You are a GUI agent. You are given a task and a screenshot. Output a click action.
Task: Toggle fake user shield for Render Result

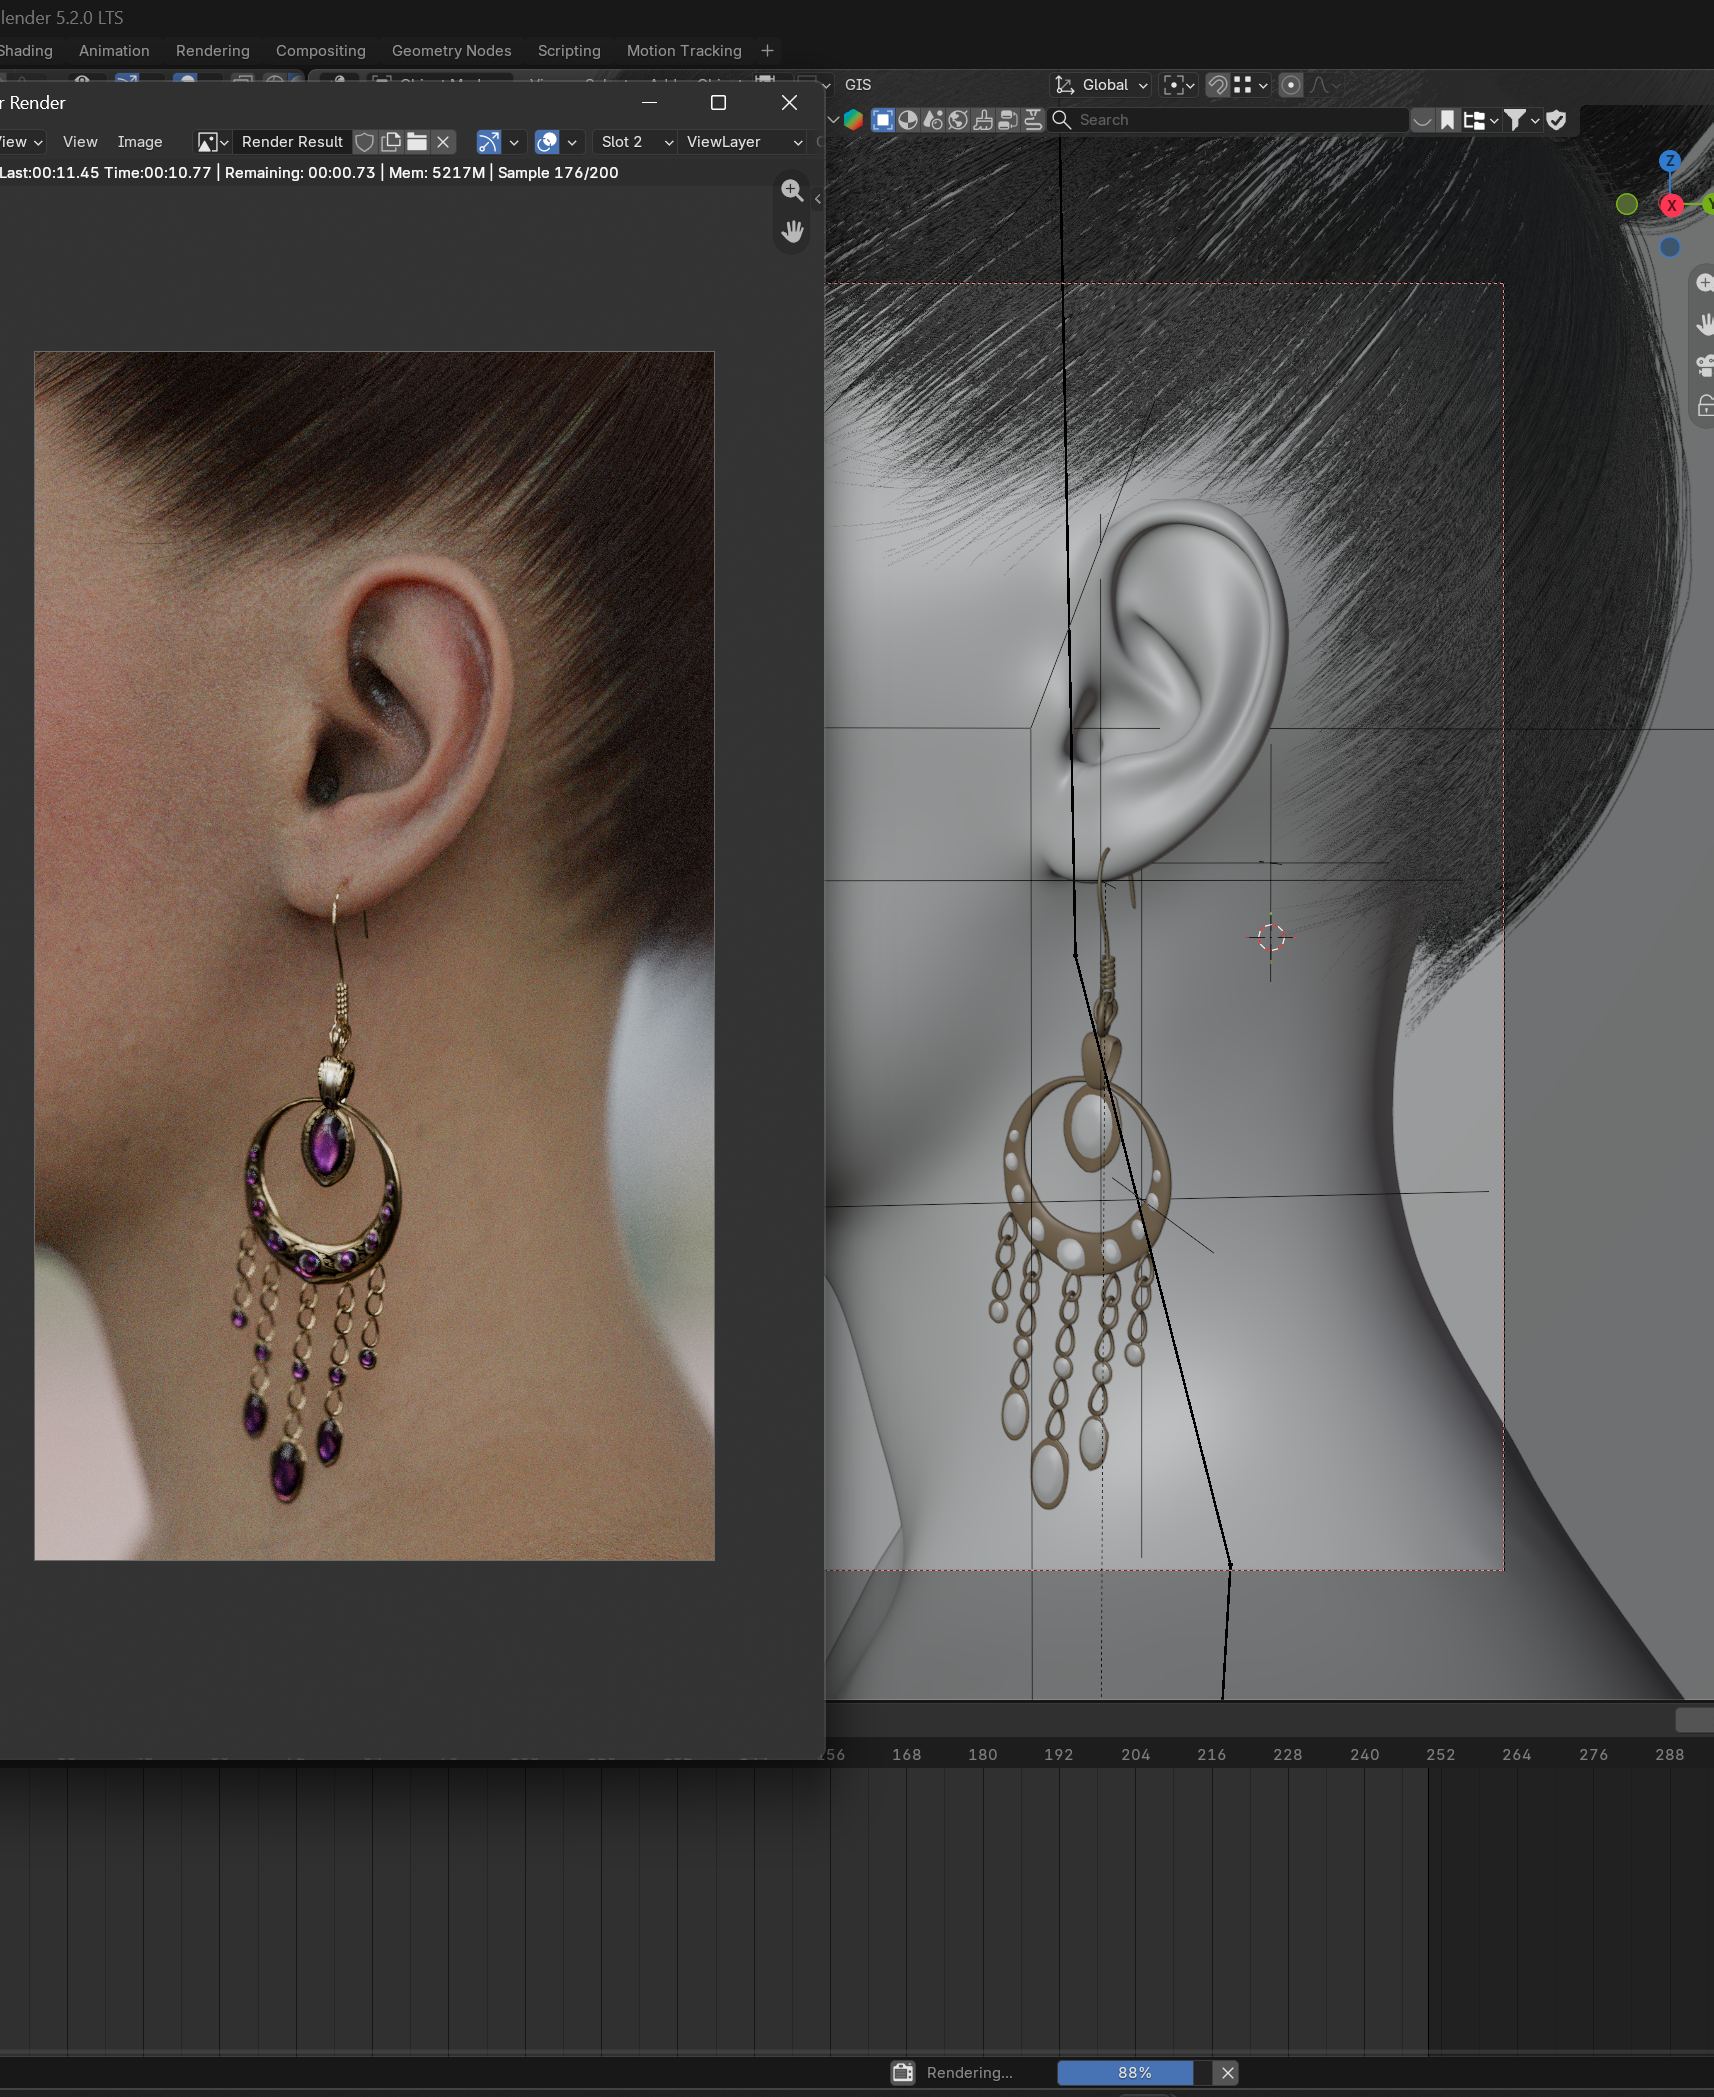pyautogui.click(x=365, y=142)
